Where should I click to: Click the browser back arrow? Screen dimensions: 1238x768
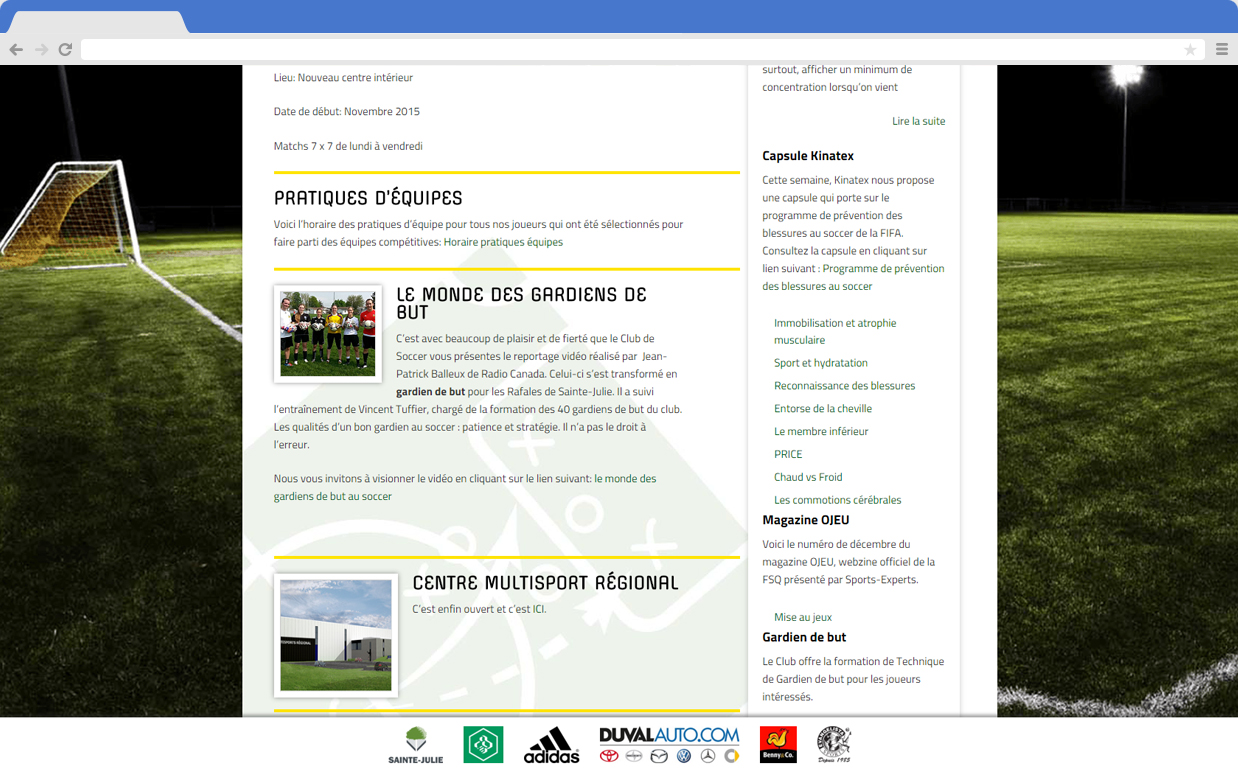pyautogui.click(x=16, y=49)
